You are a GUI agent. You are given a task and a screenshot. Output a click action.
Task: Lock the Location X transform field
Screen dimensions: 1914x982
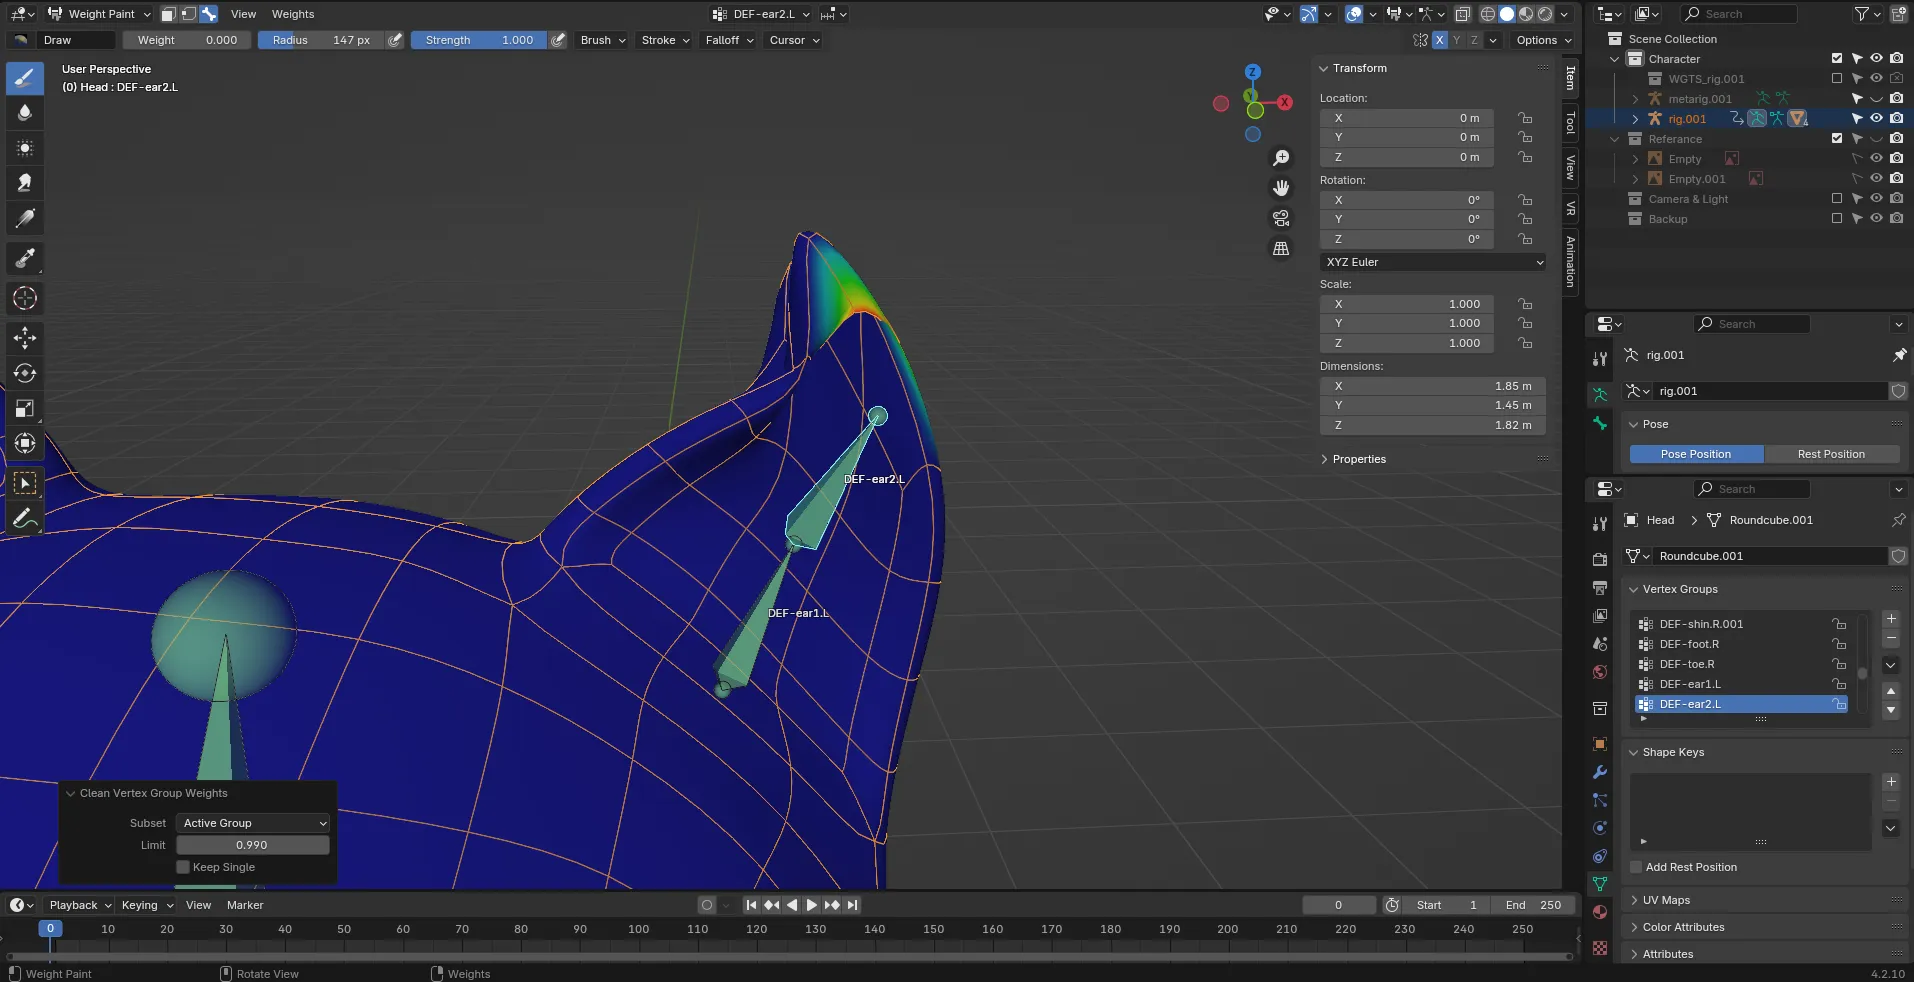[1525, 118]
